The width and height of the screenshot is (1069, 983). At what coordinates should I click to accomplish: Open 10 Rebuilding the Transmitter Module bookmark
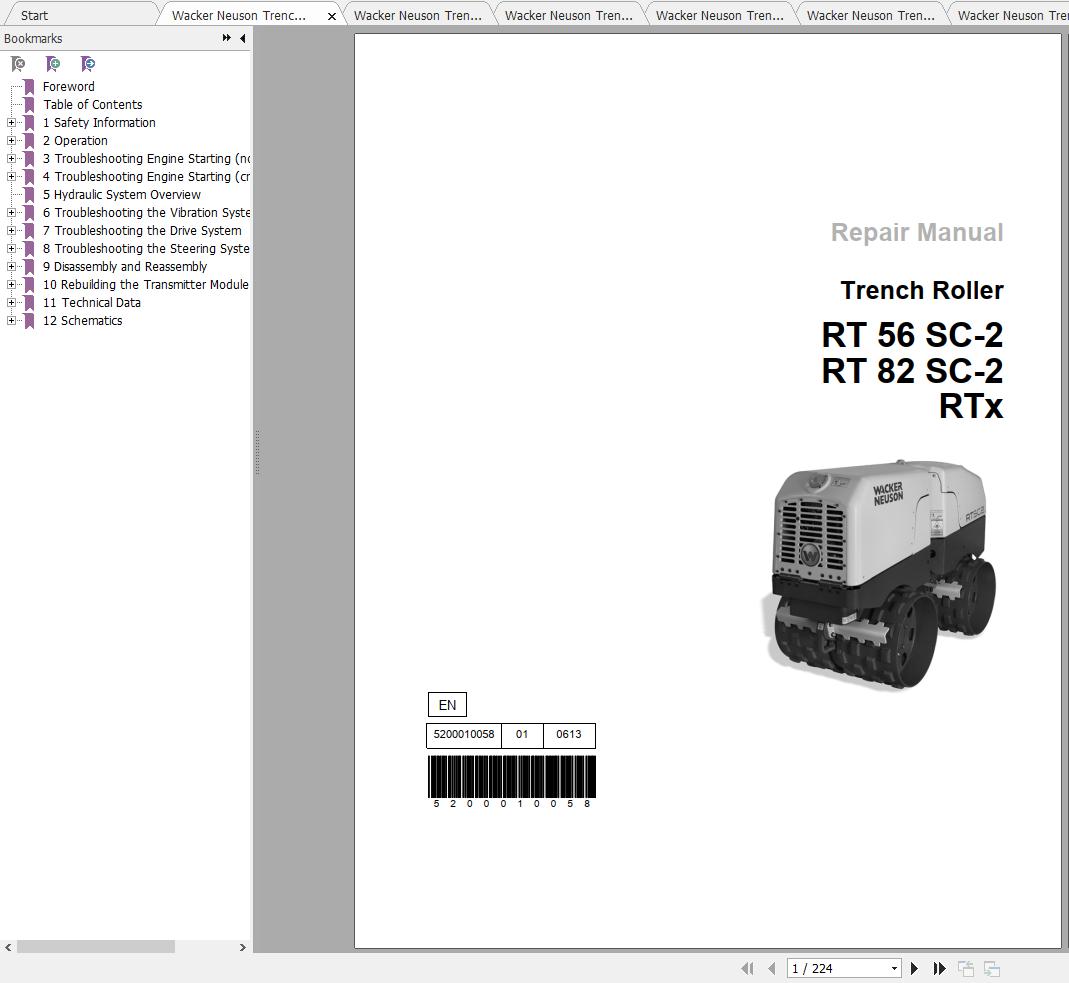[x=145, y=284]
